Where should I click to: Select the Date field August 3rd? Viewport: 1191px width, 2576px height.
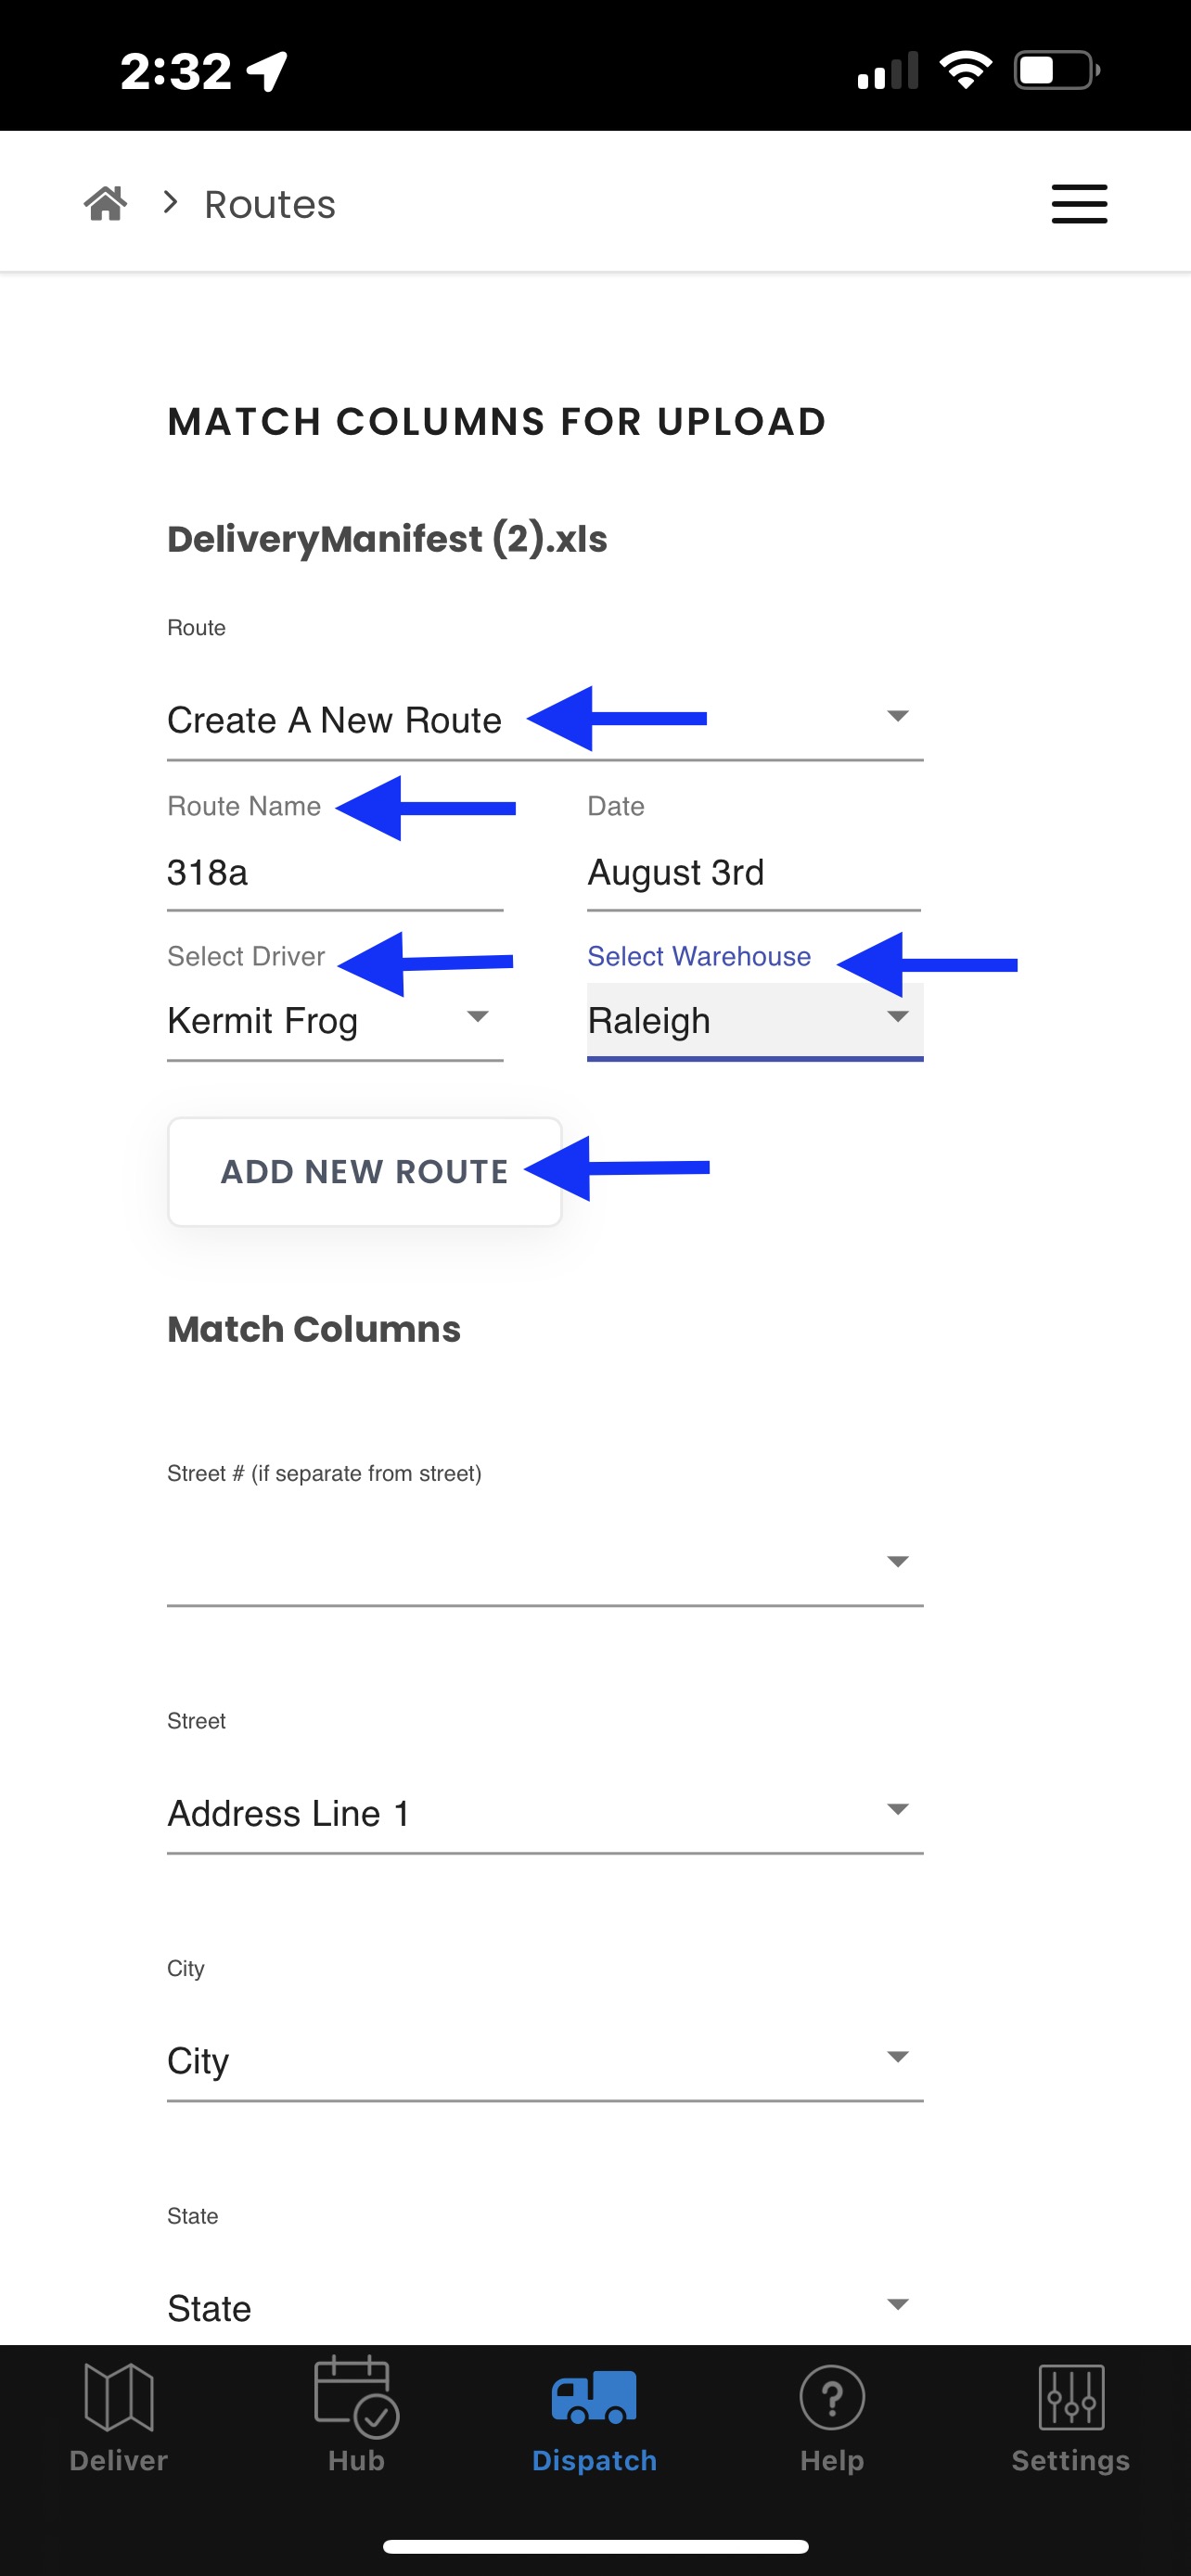tap(754, 873)
